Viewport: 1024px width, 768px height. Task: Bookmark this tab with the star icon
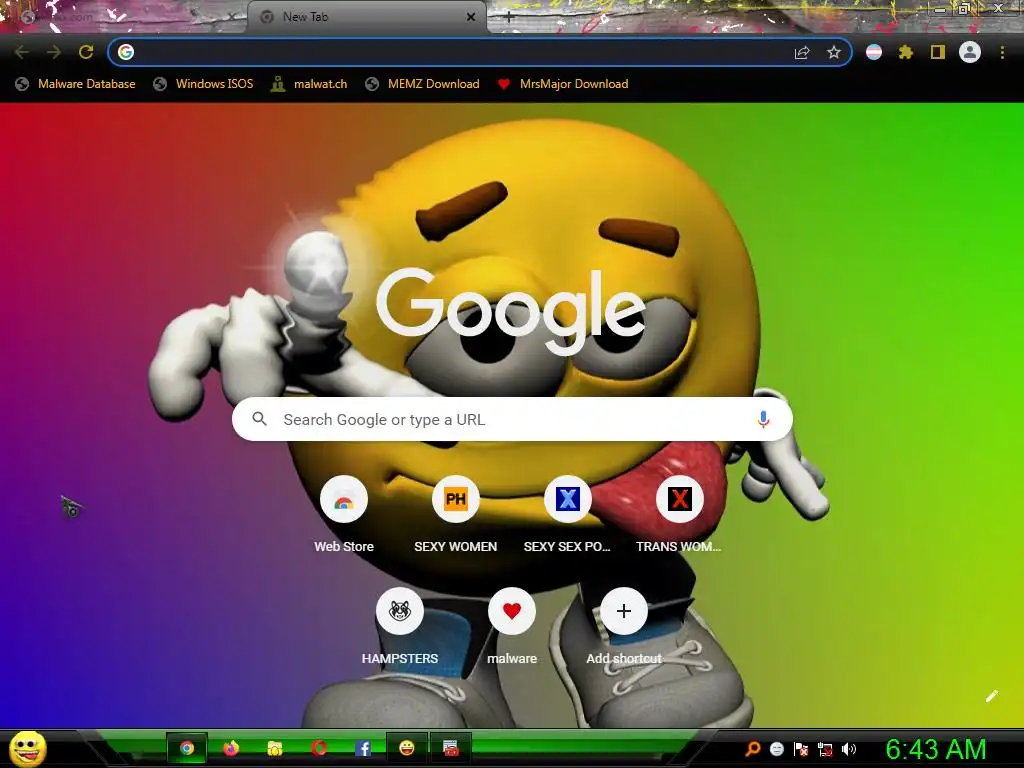click(833, 52)
